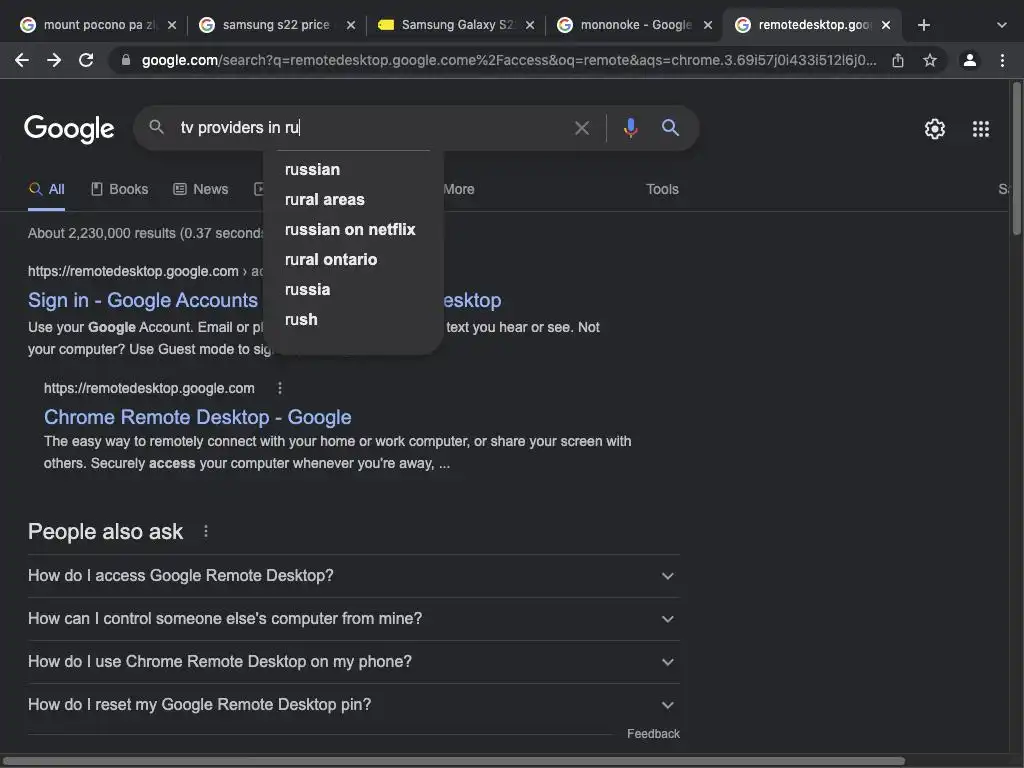Open Sign in - Google Accounts result
The image size is (1024, 768).
pos(143,300)
